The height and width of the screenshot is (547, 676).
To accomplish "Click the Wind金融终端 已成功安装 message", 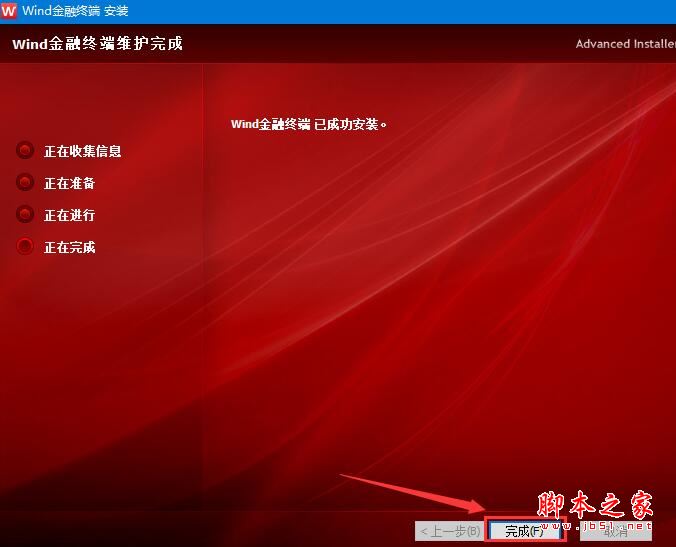I will tap(309, 124).
